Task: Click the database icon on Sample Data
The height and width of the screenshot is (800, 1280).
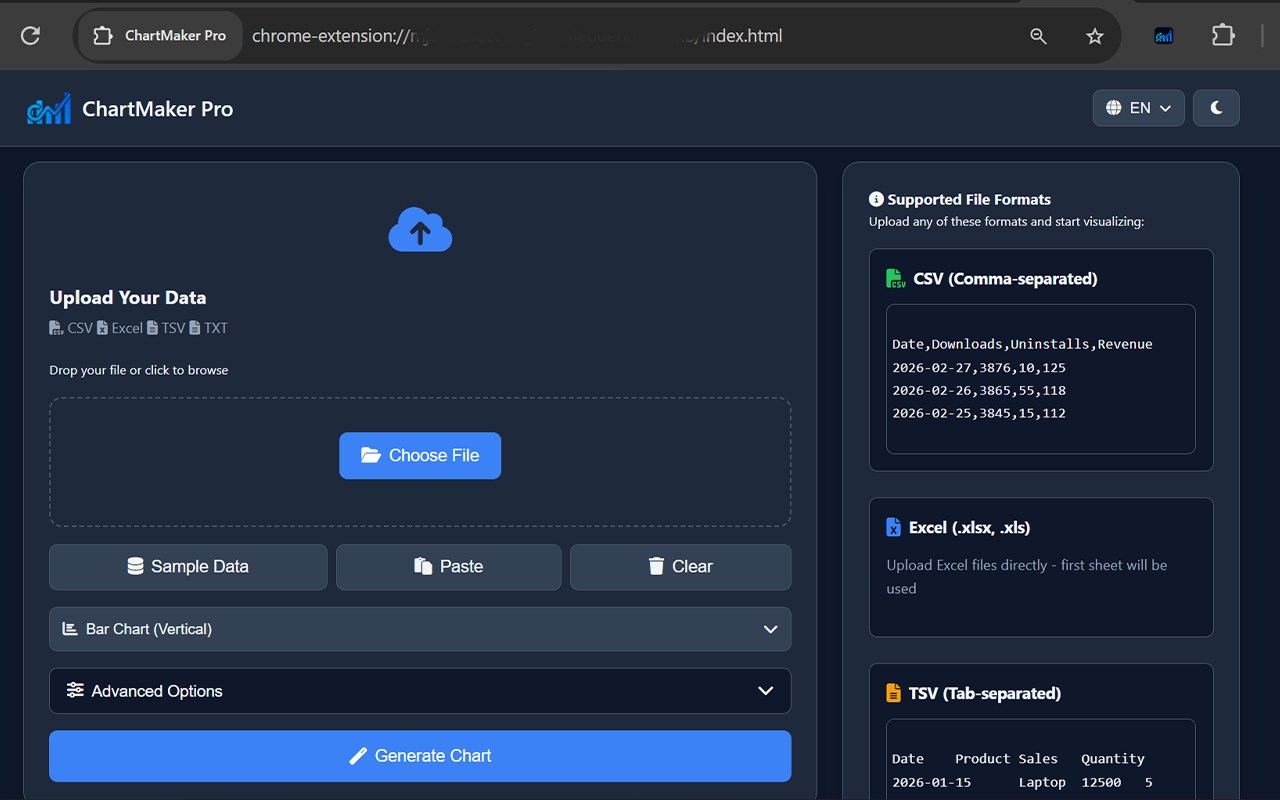Action: coord(136,566)
